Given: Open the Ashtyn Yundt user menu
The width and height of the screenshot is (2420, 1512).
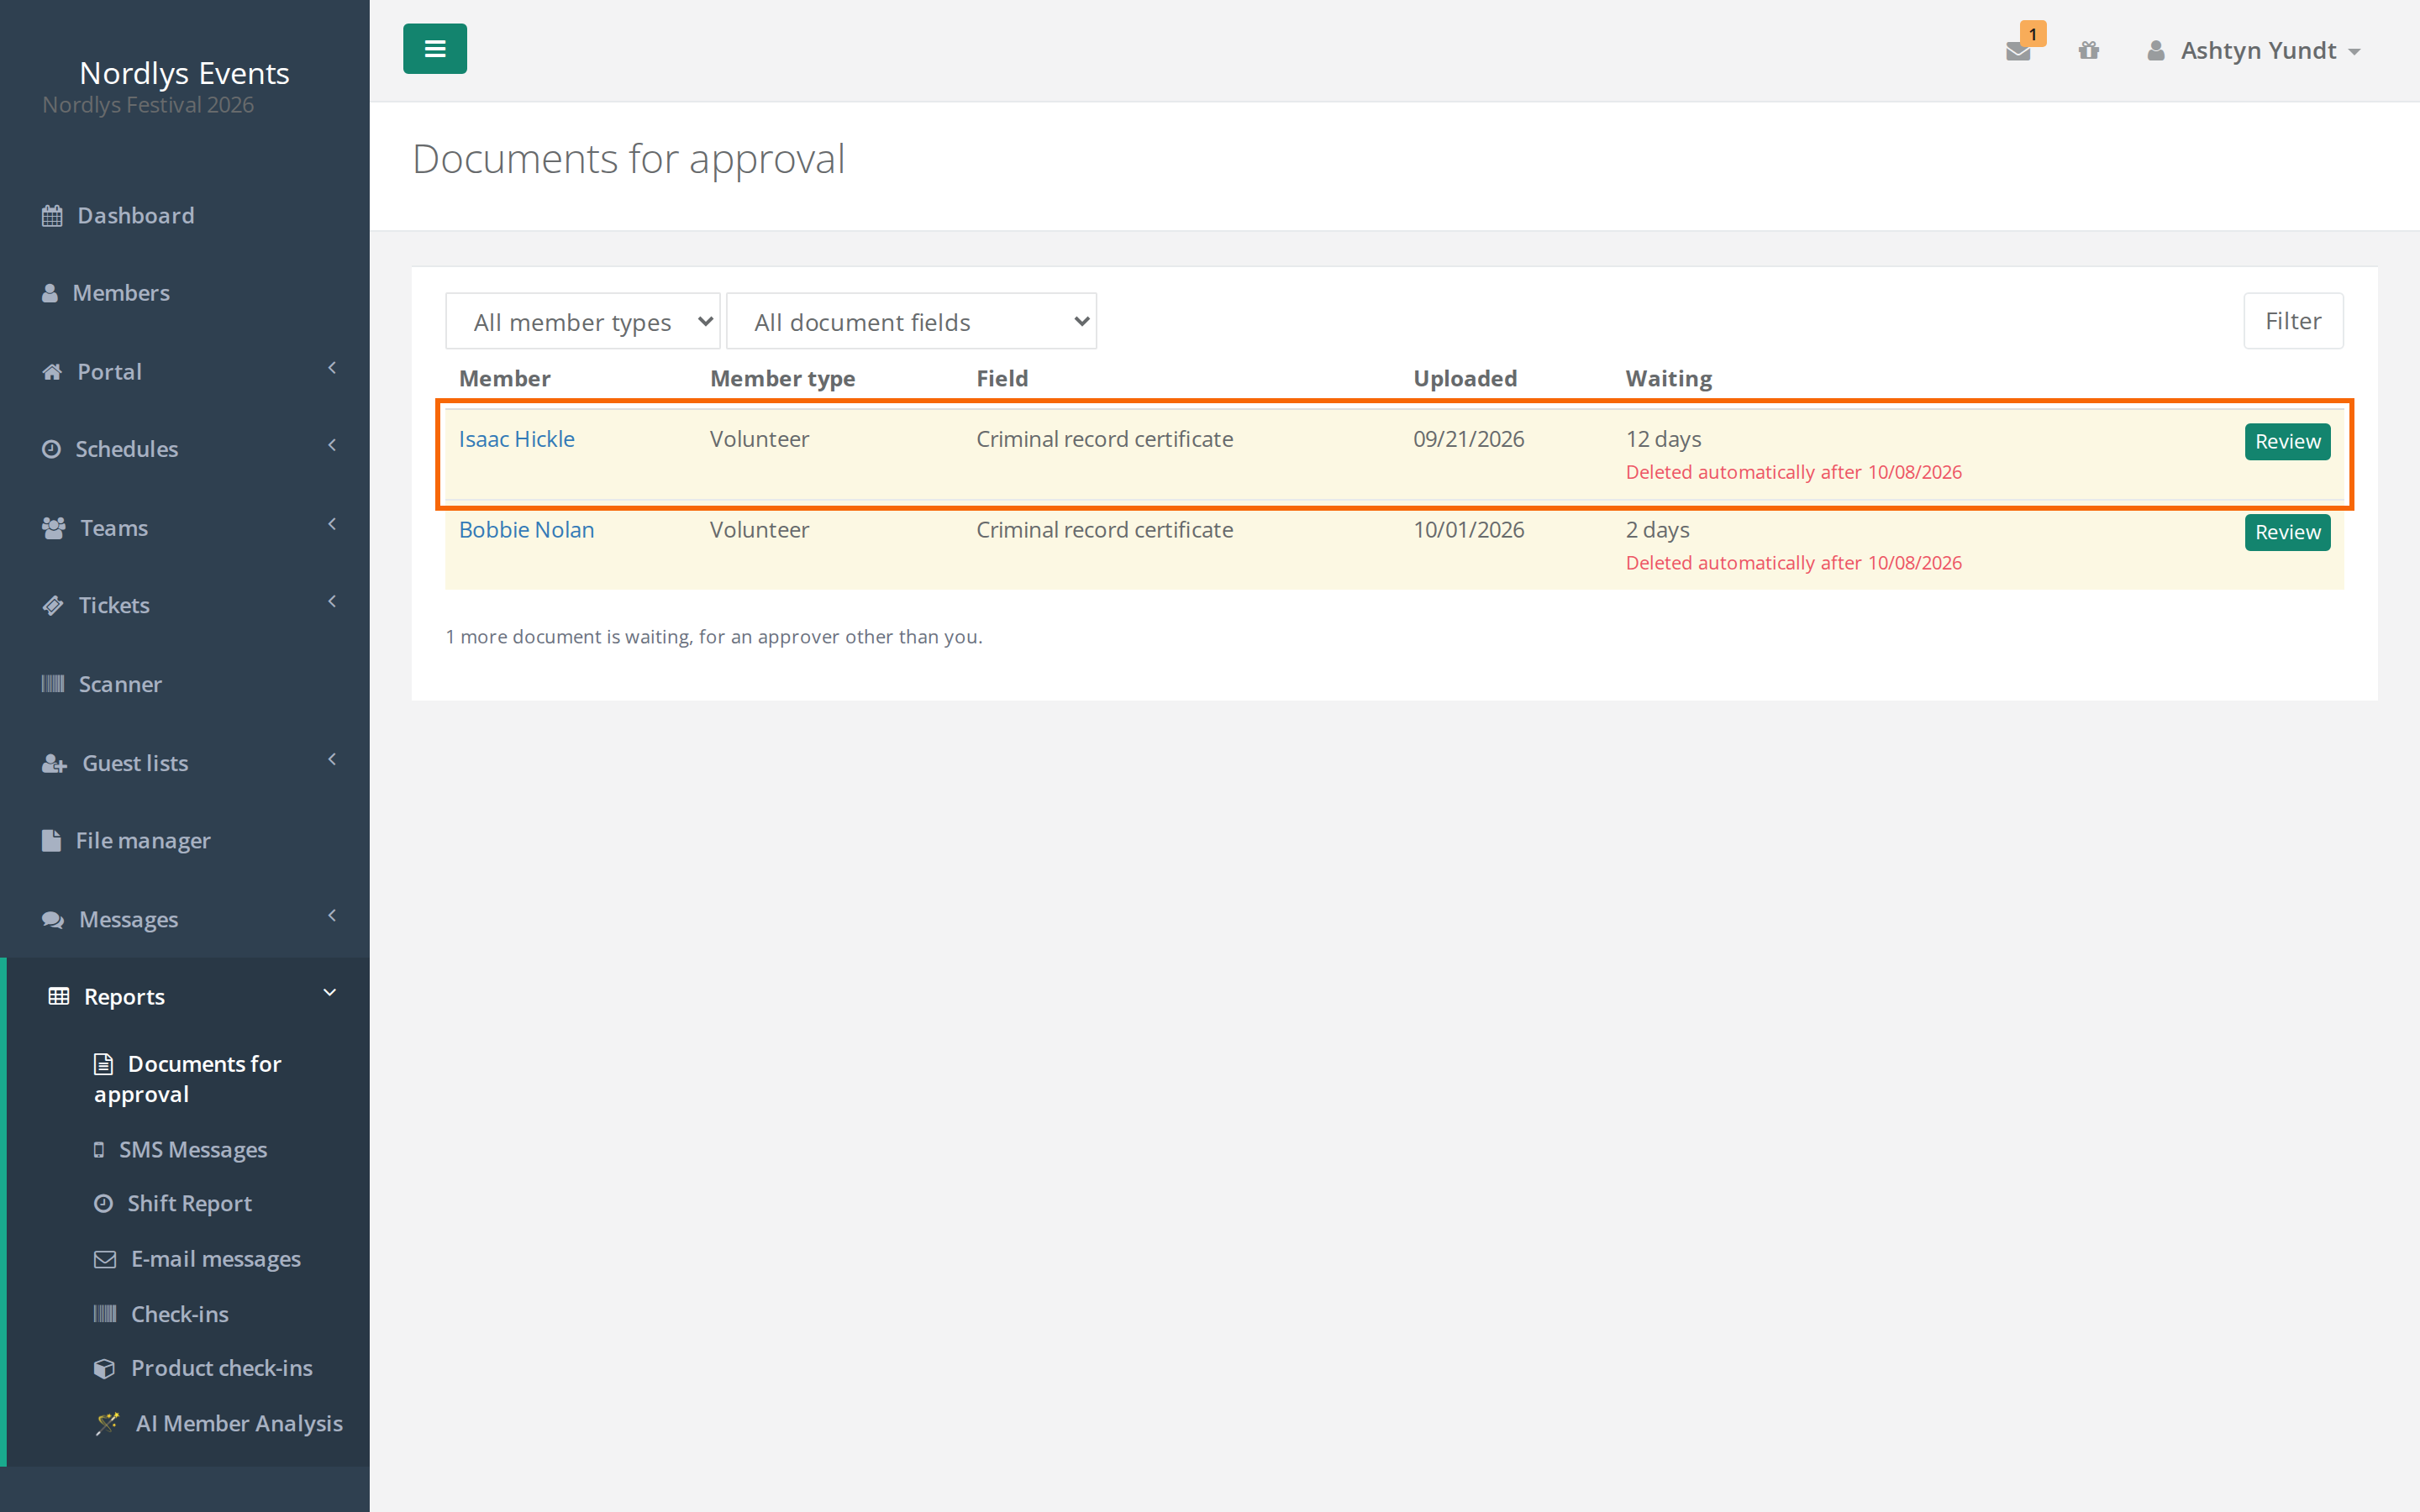Looking at the screenshot, I should click(2253, 51).
